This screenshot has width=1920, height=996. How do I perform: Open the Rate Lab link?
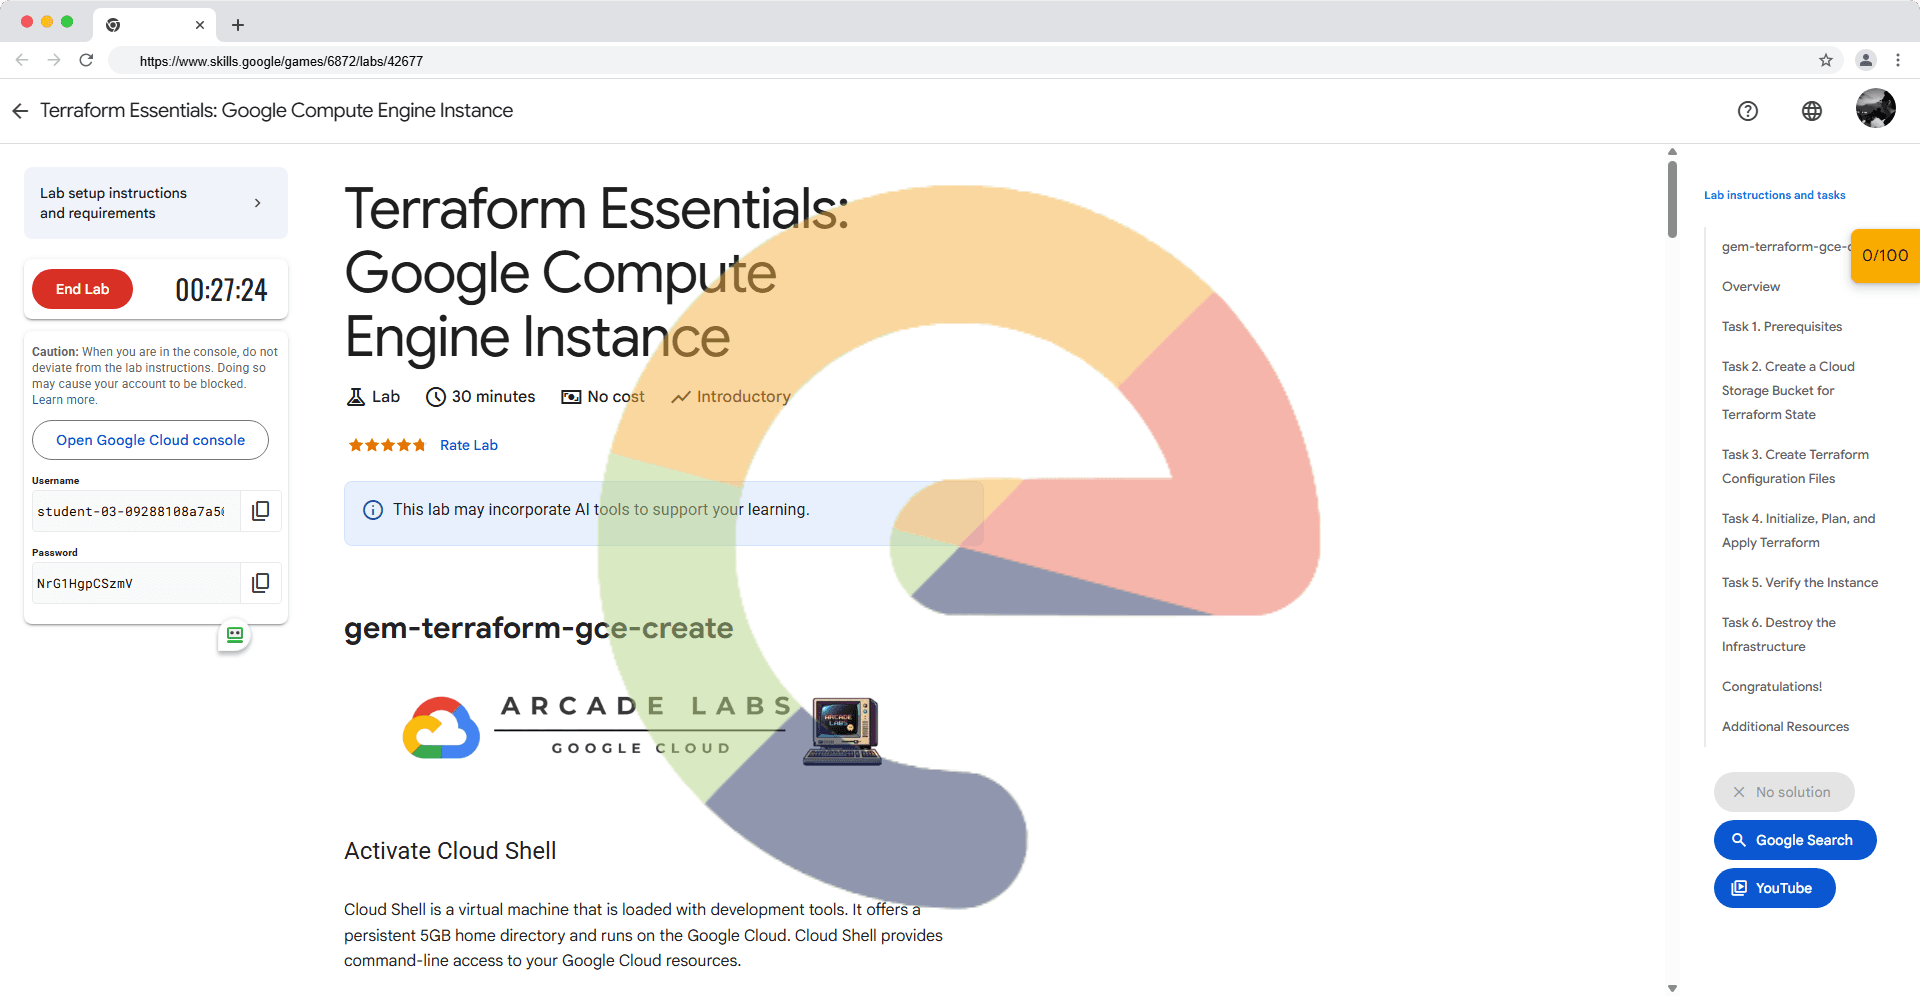coord(468,445)
